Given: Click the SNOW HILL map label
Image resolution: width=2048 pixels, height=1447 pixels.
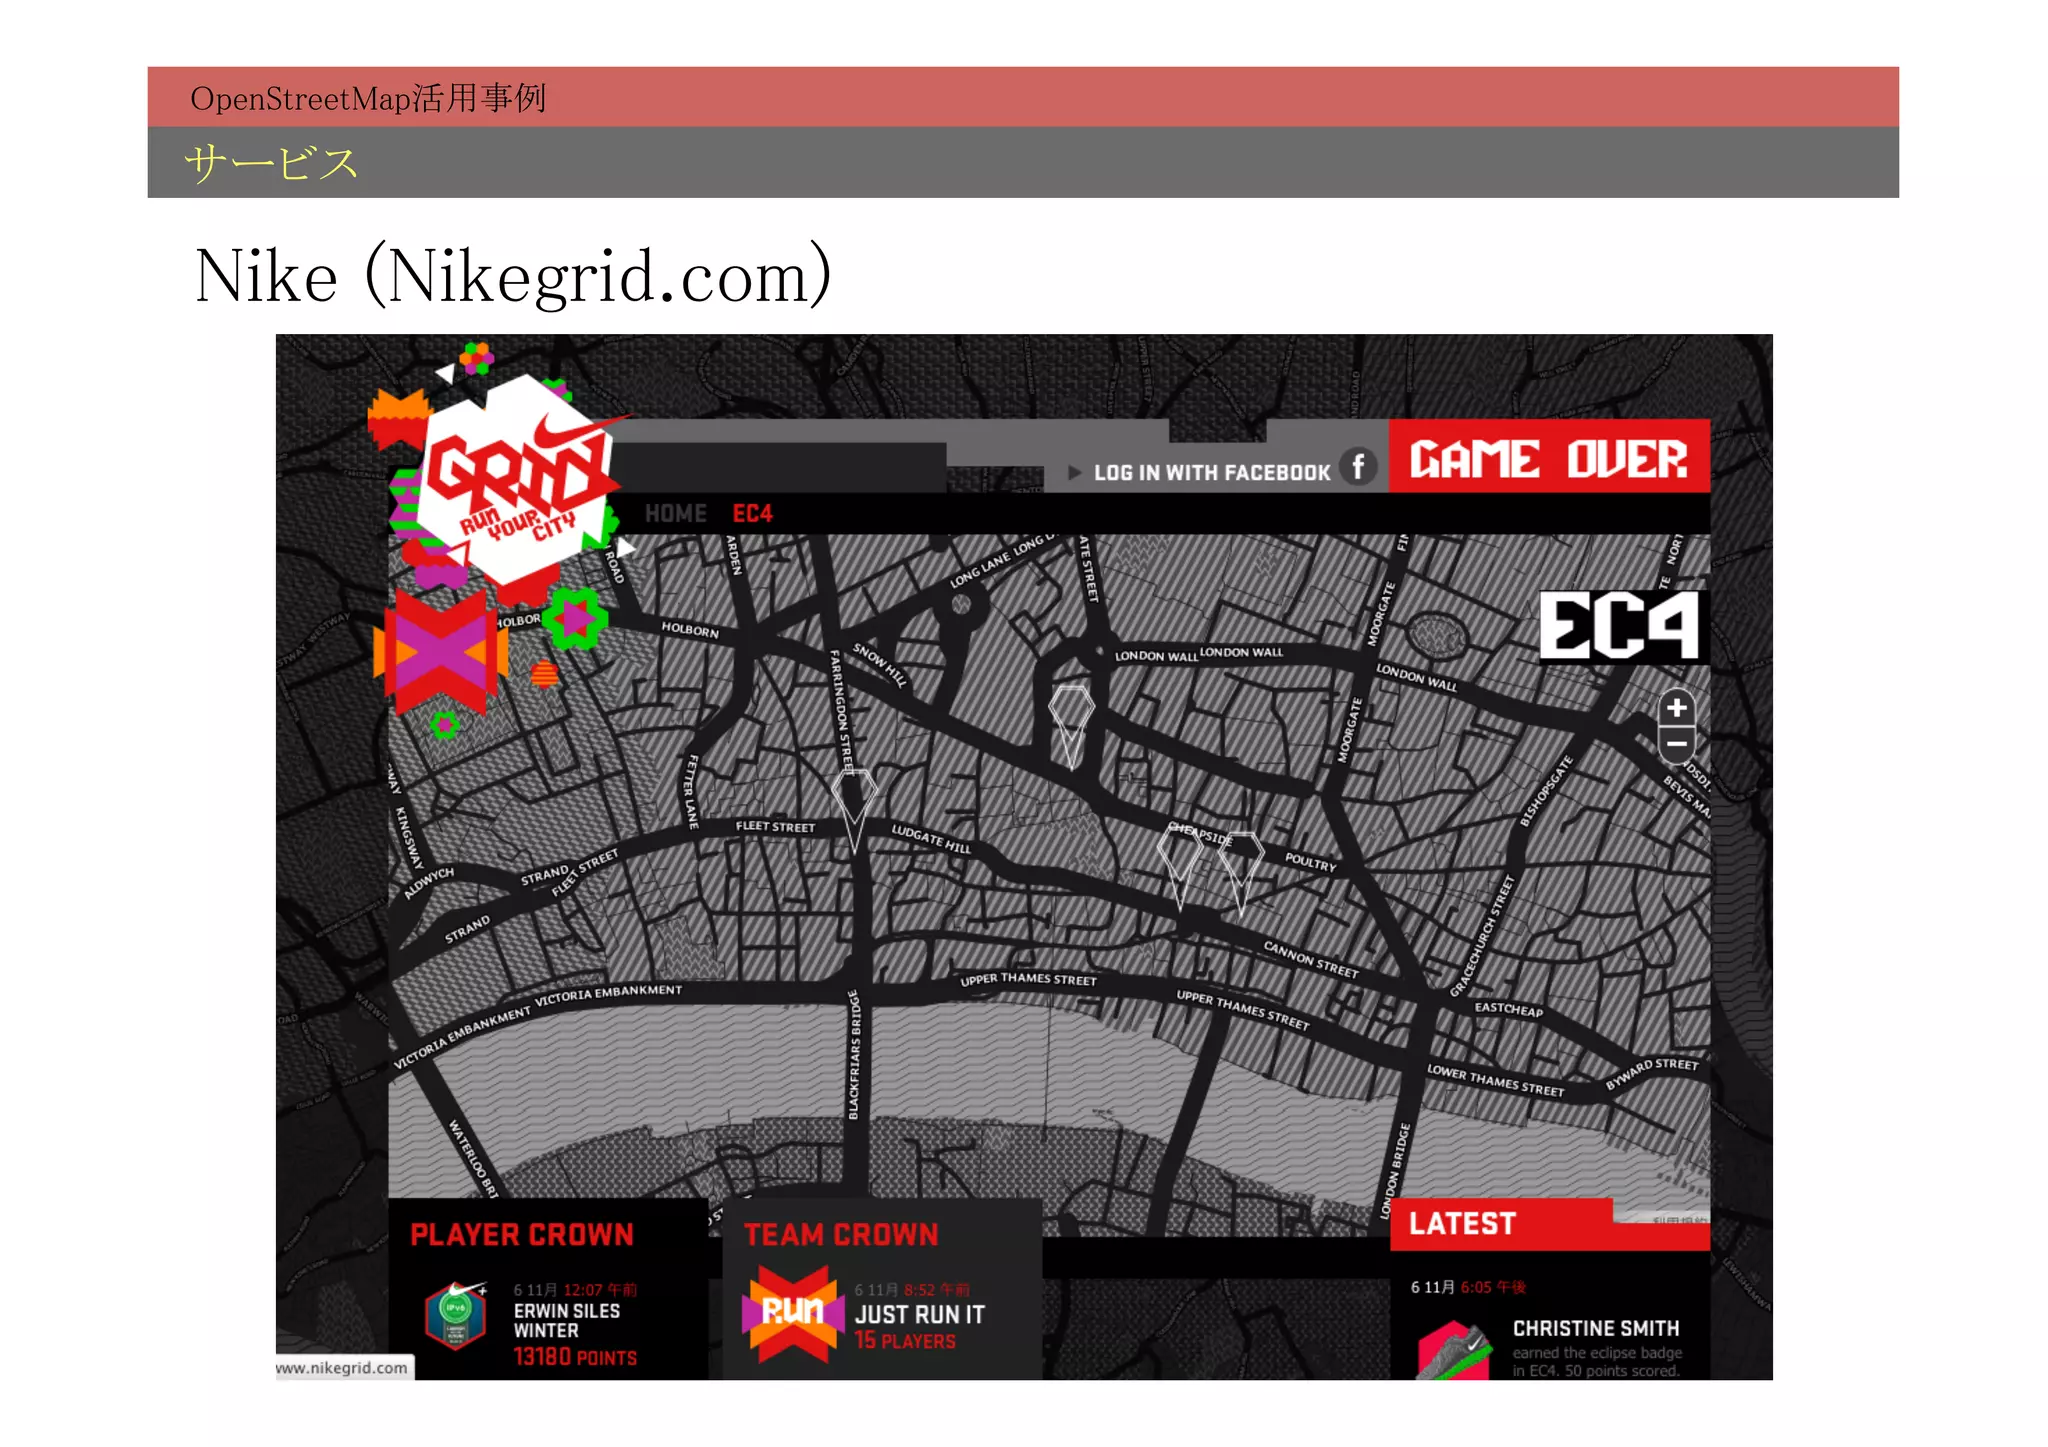Looking at the screenshot, I should tap(879, 664).
